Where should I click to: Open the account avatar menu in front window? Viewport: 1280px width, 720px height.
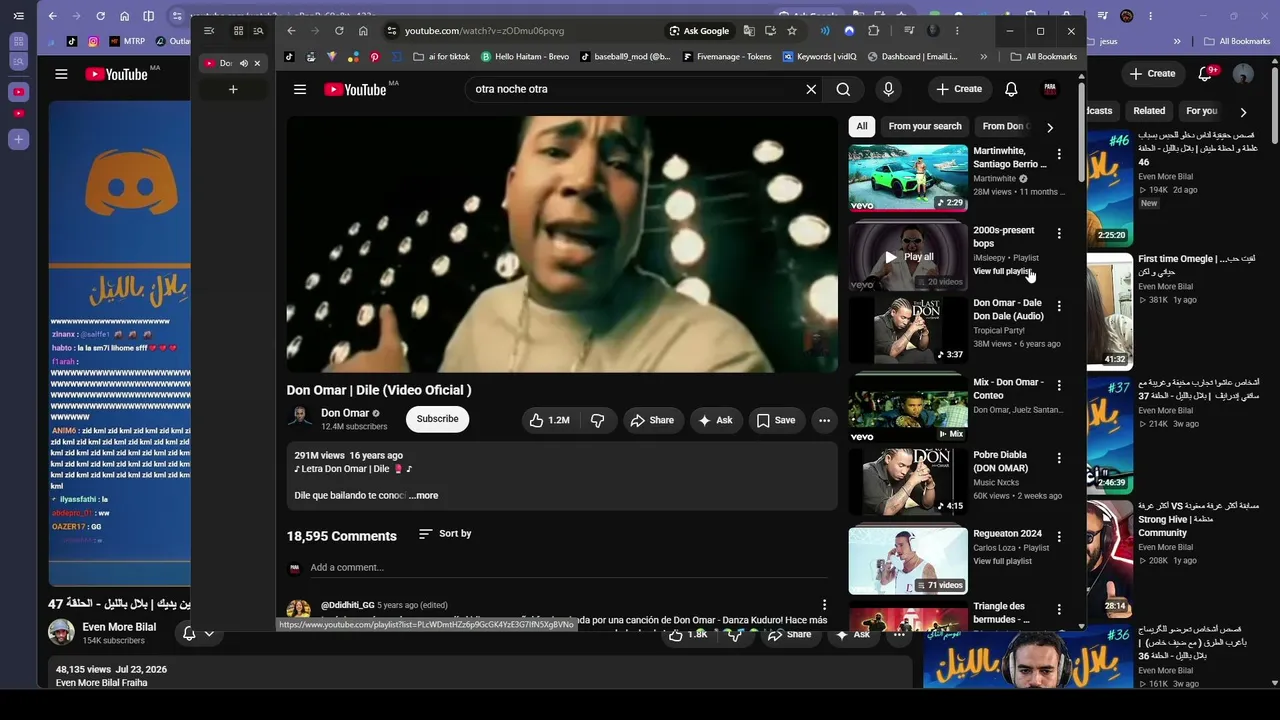coord(1050,89)
